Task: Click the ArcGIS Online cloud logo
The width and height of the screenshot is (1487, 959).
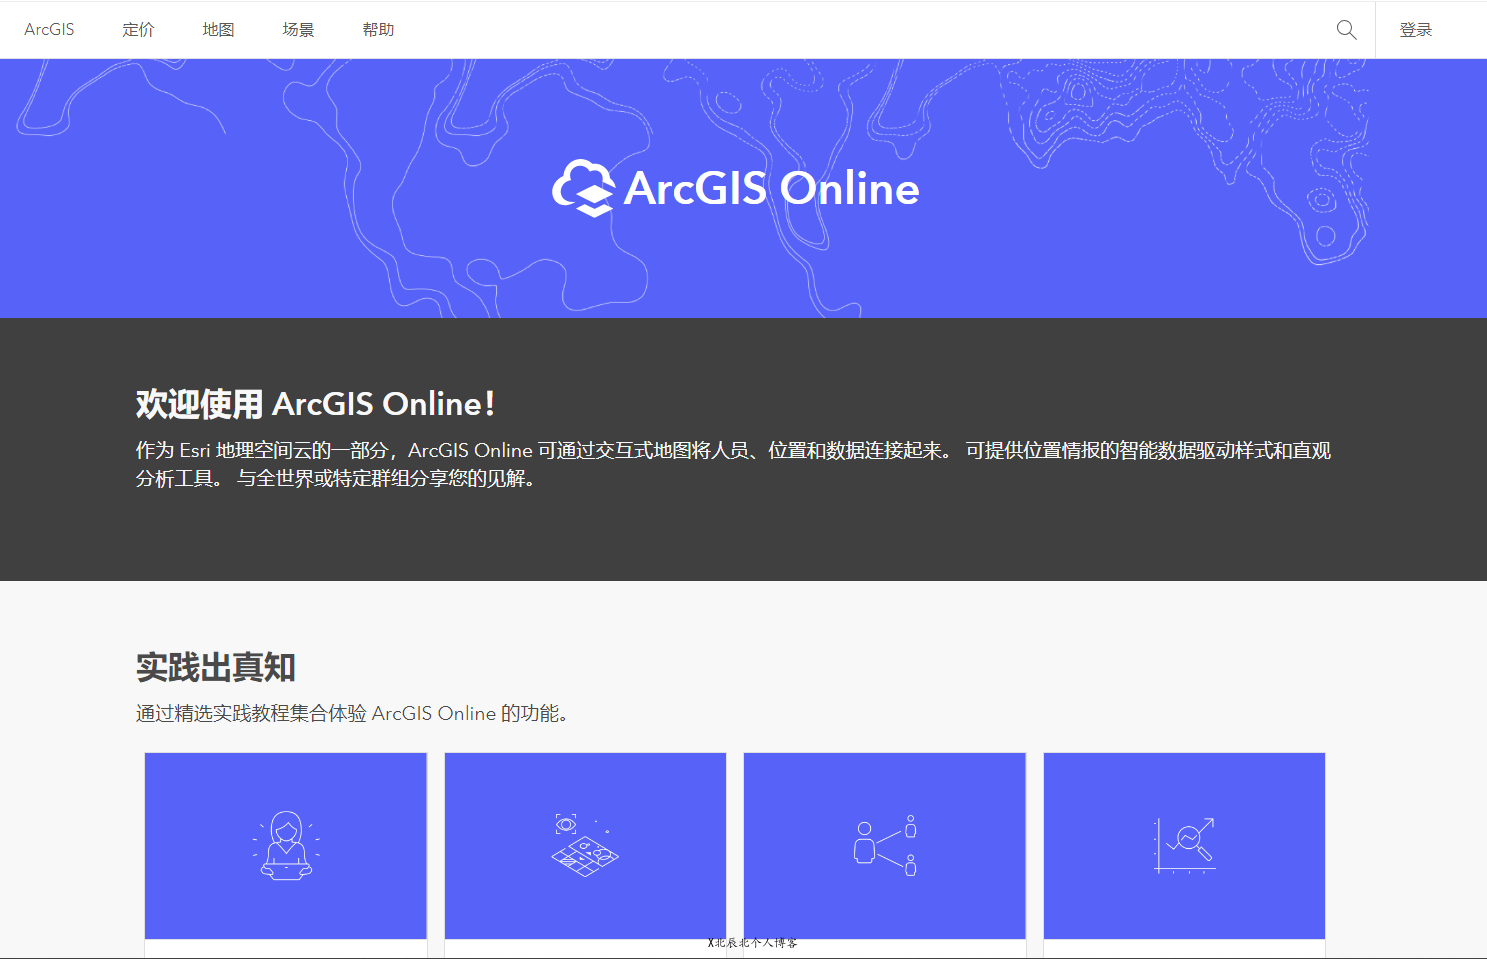Action: [585, 188]
